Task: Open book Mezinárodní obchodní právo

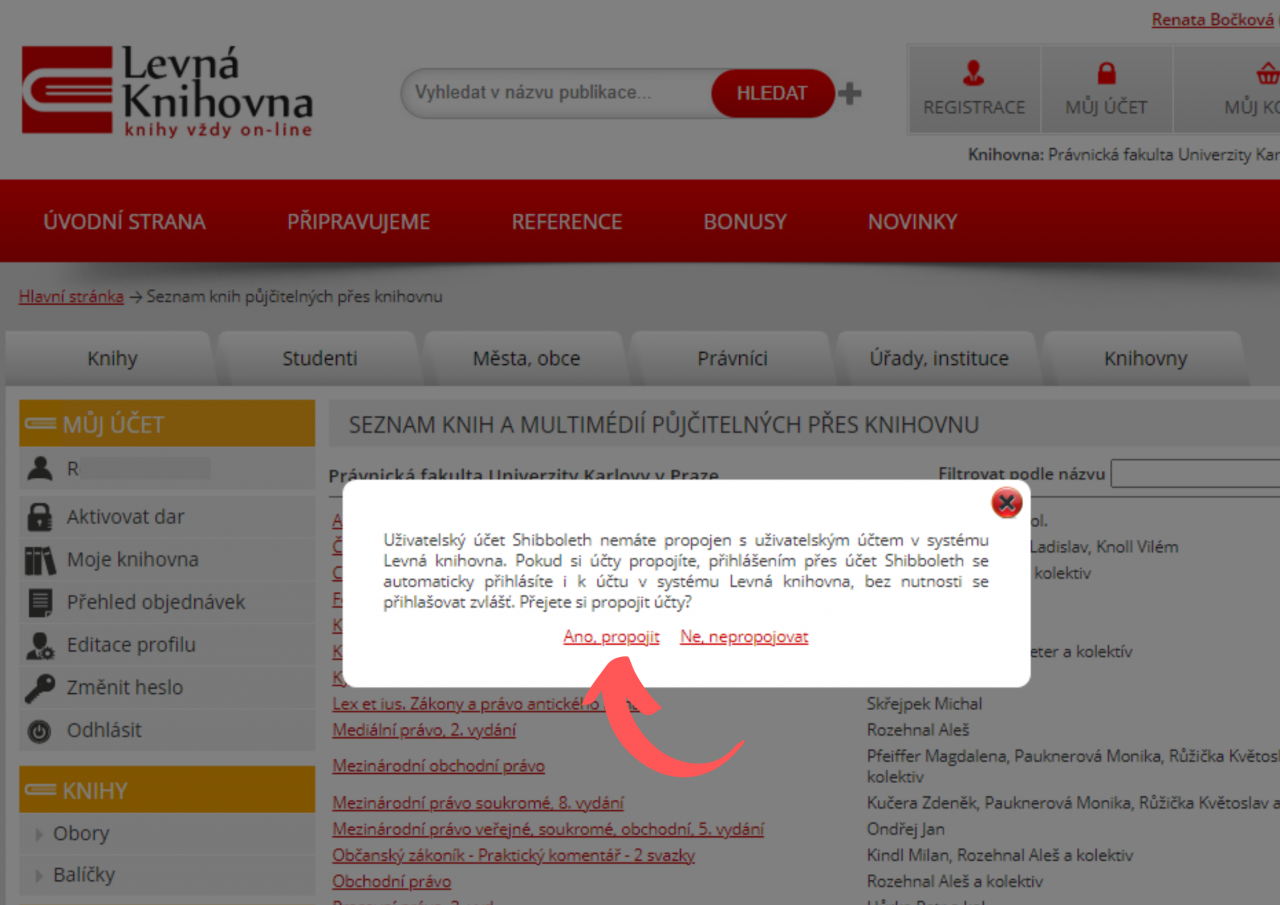Action: pos(438,766)
